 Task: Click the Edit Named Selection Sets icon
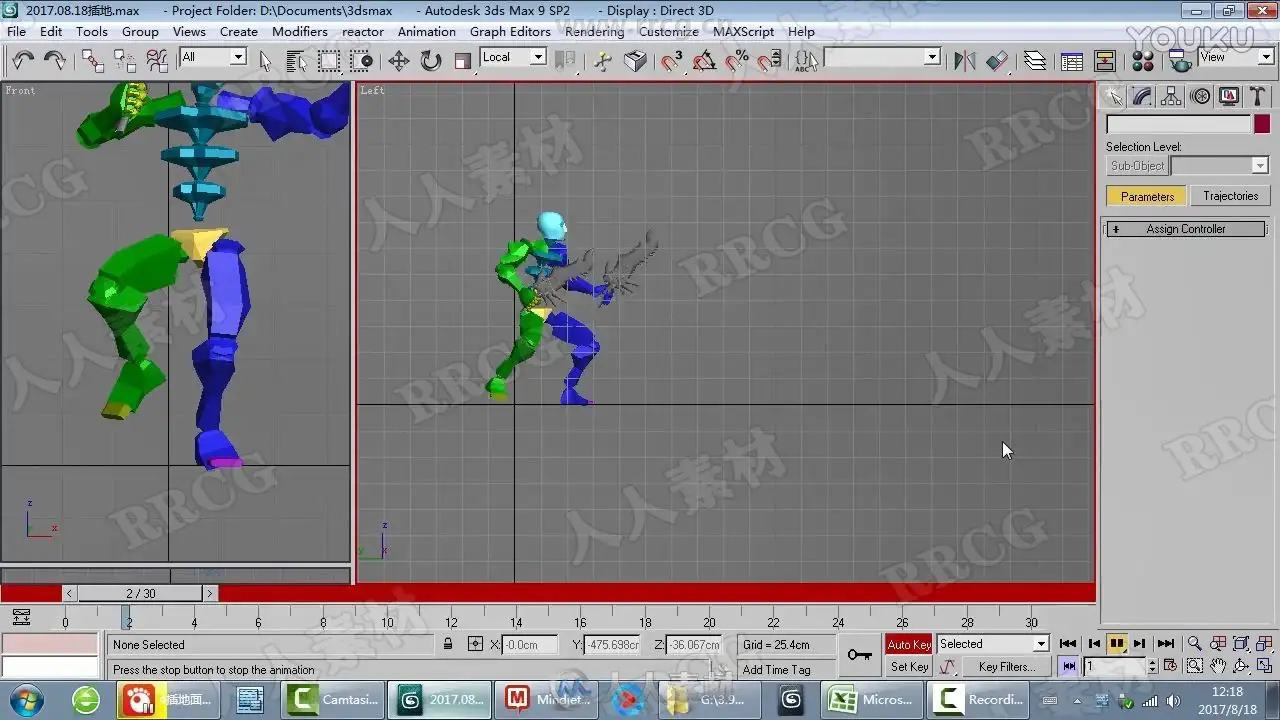[806, 61]
